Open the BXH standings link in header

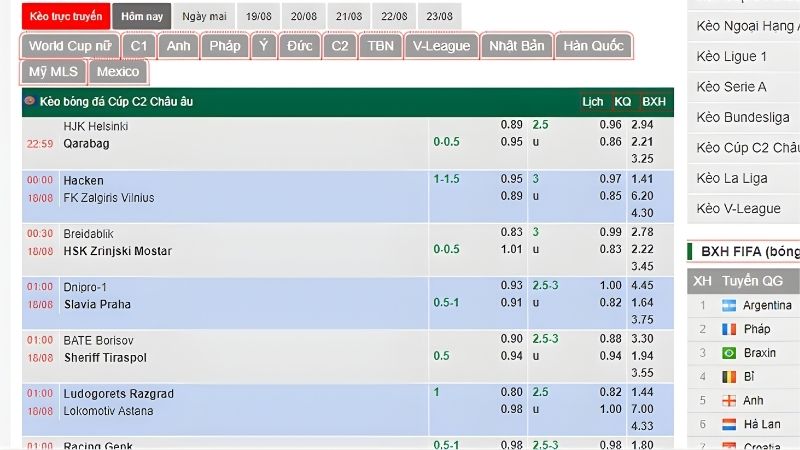pos(654,102)
